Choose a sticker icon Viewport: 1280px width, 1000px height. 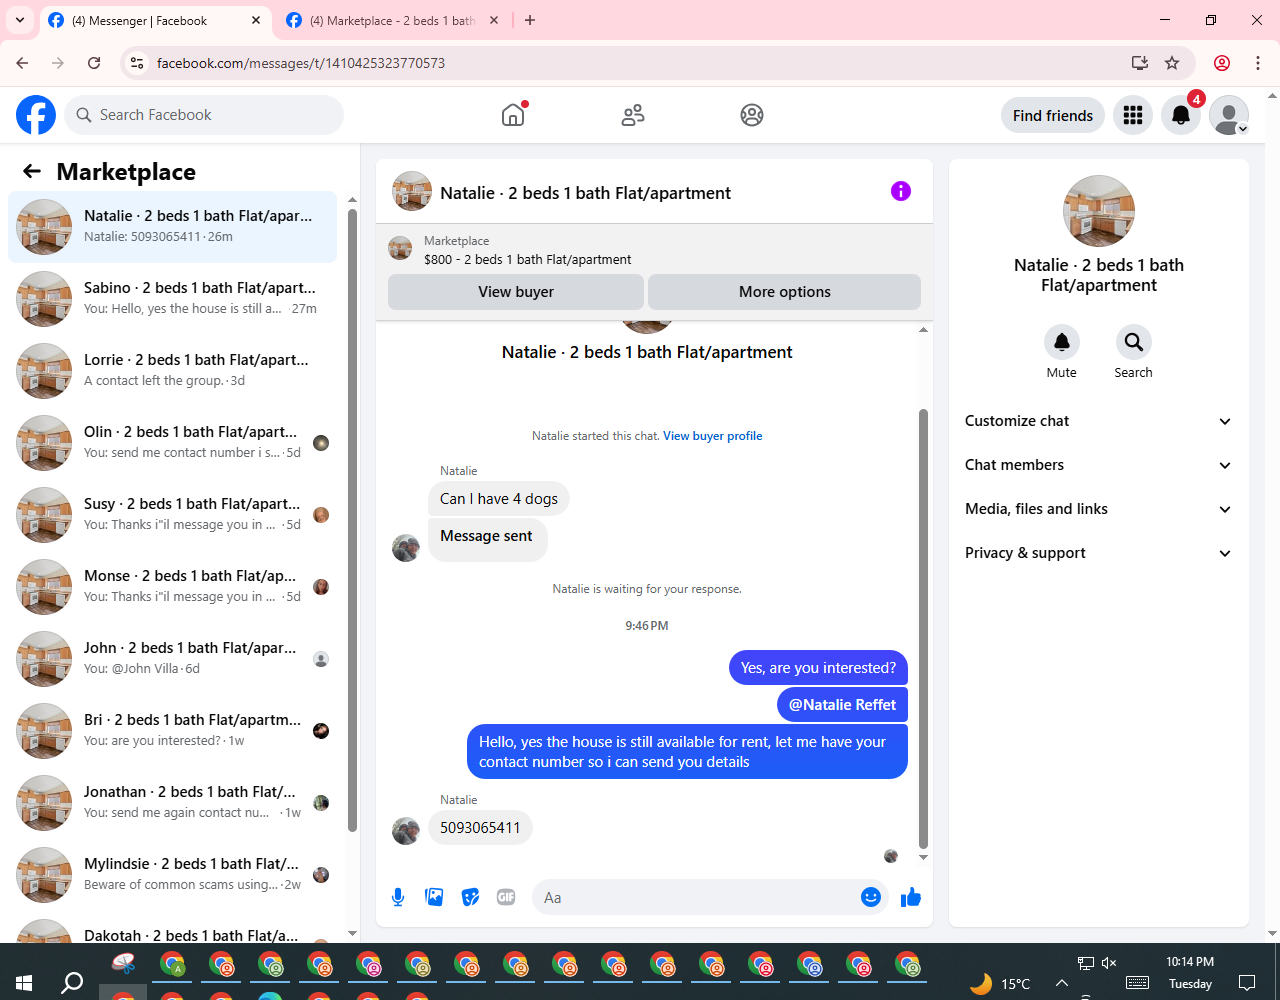pyautogui.click(x=470, y=897)
